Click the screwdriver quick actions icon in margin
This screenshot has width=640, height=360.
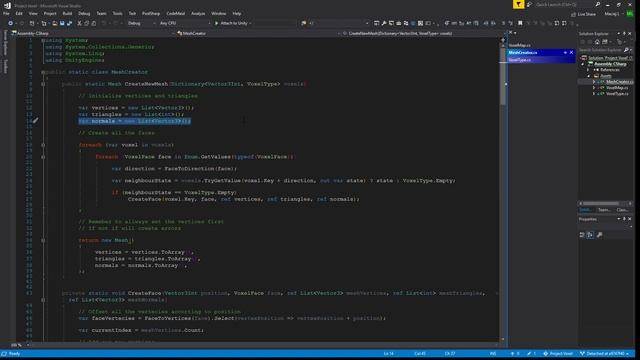point(36,120)
